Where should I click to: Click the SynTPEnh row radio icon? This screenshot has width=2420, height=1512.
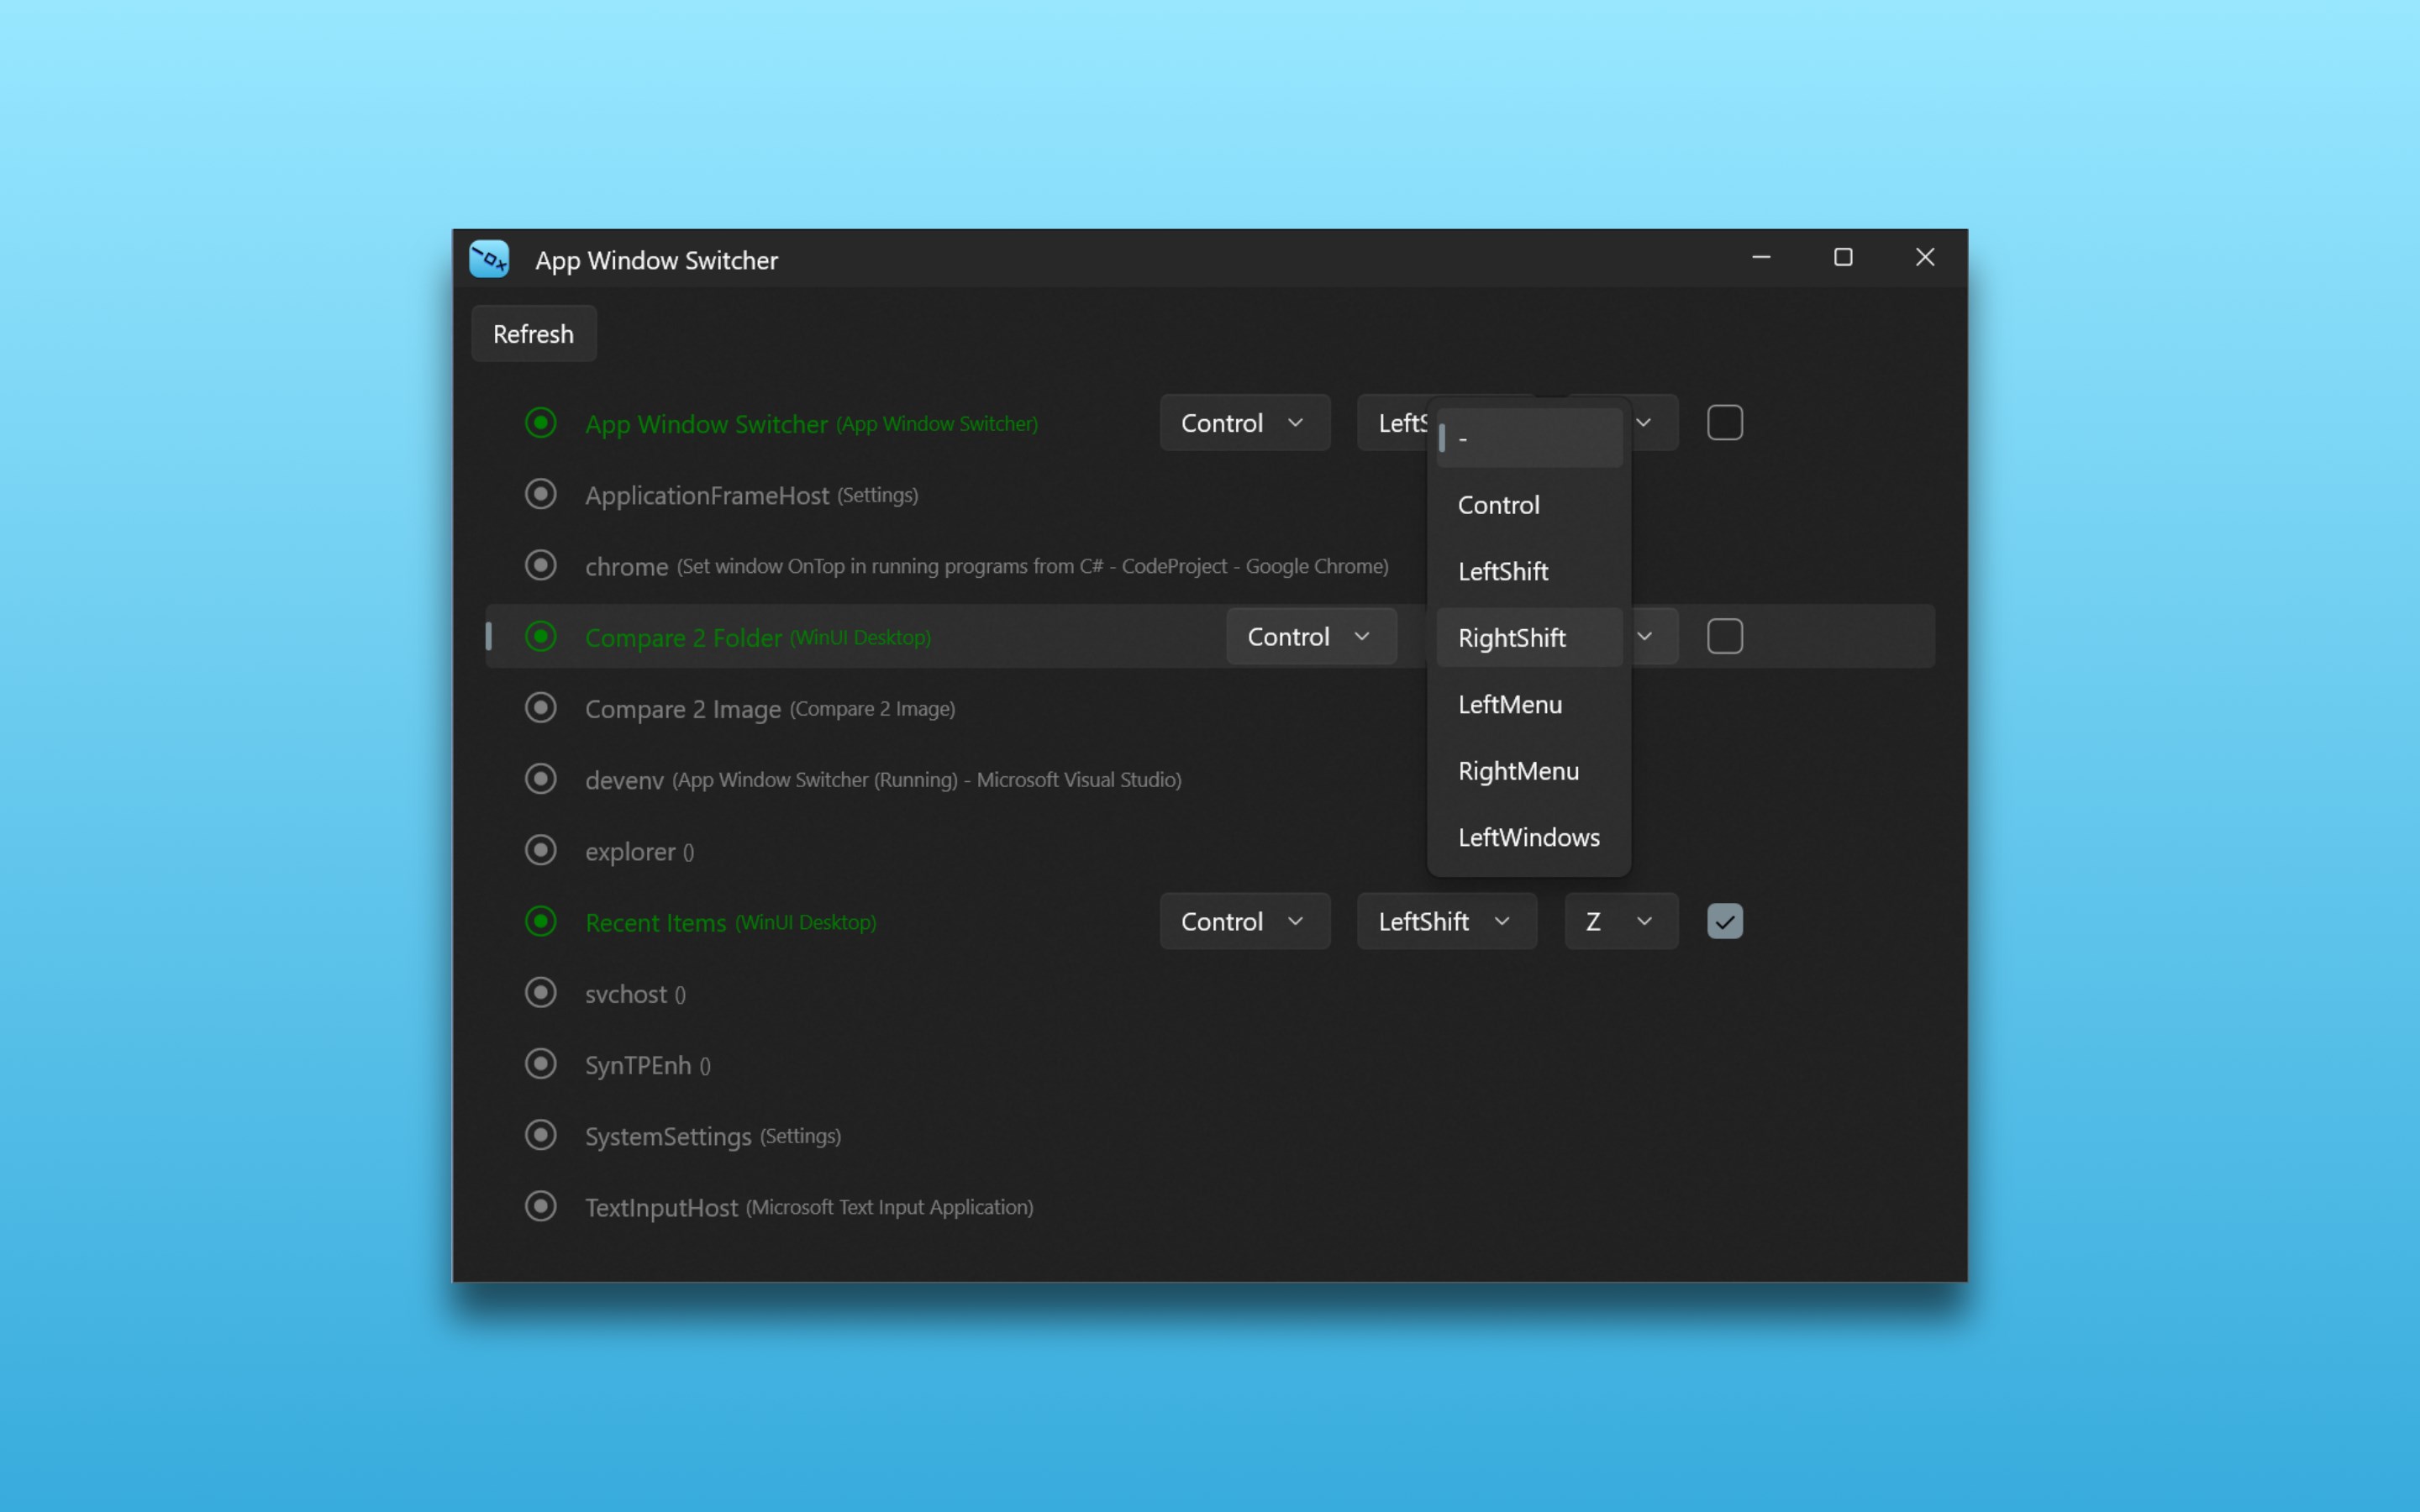click(x=541, y=1064)
